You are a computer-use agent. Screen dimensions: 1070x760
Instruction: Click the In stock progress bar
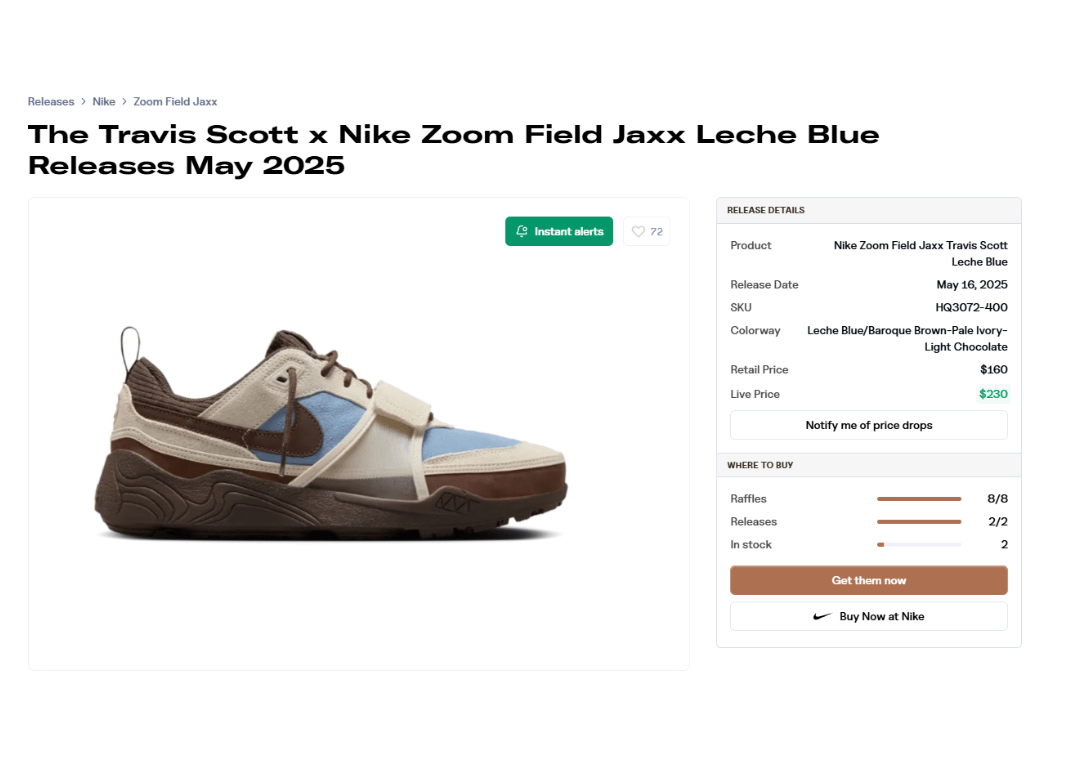point(918,545)
